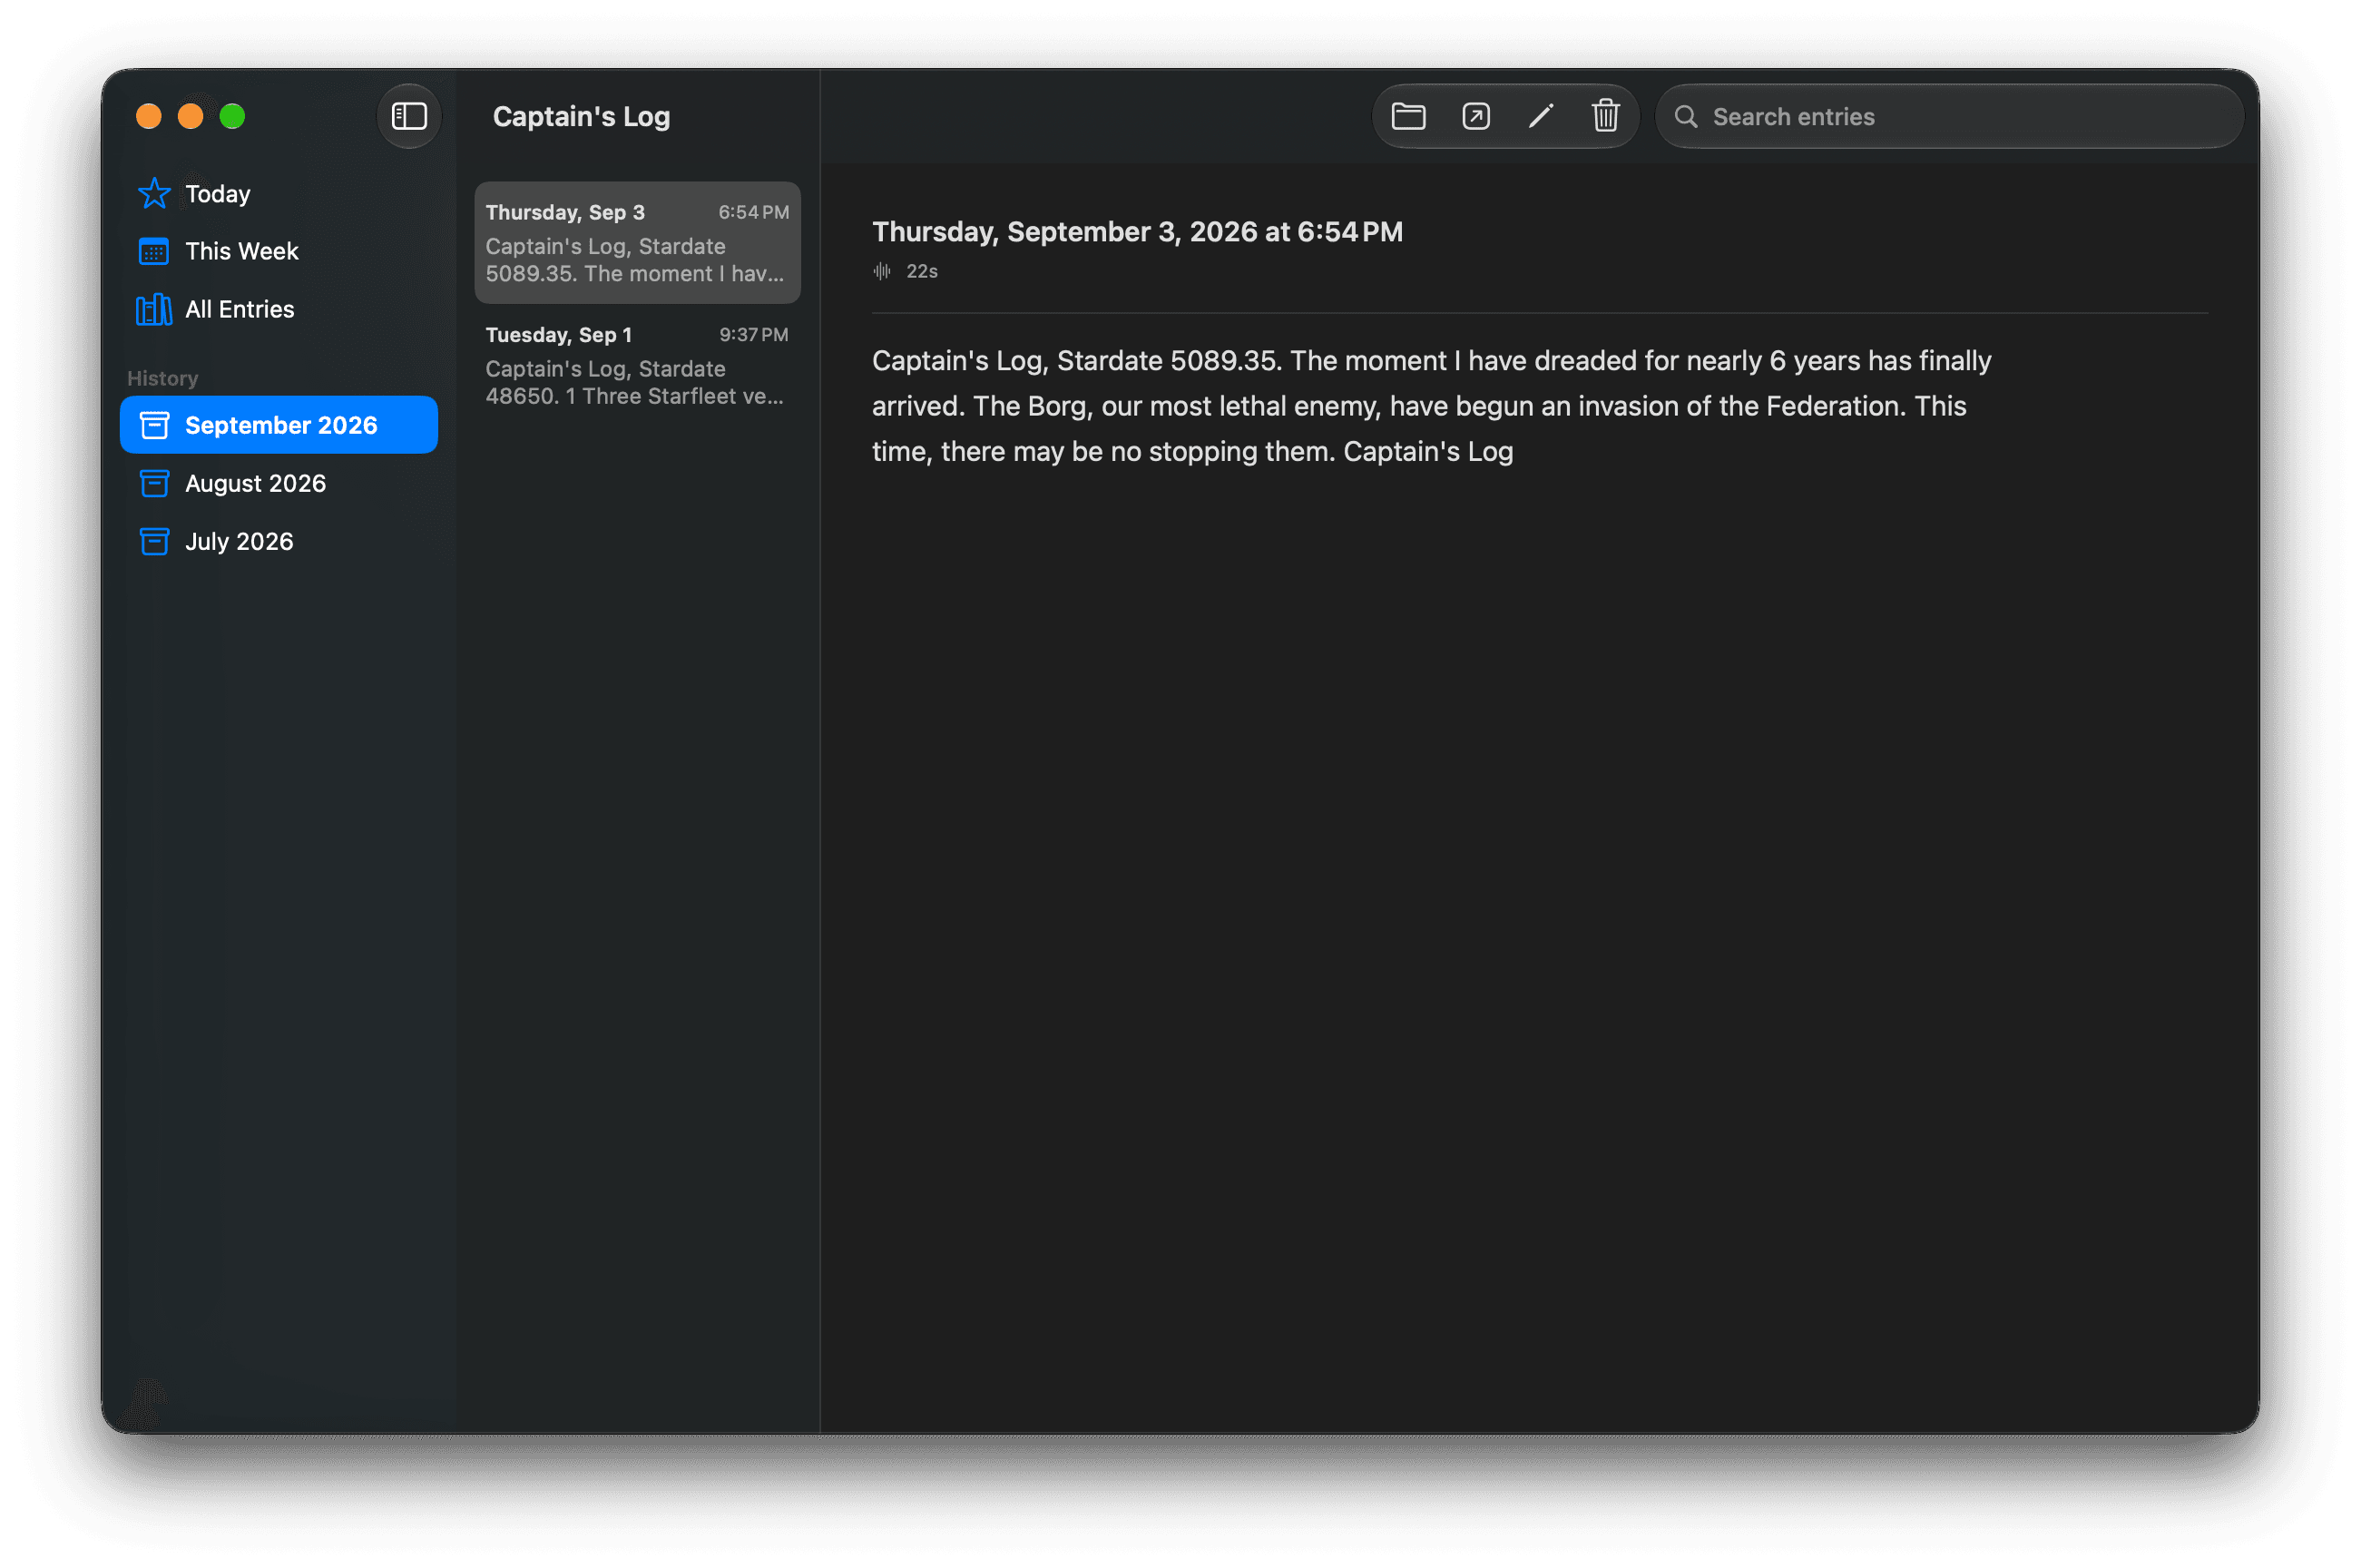This screenshot has height=1568, width=2361.
Task: Click the pencil edit icon
Action: tap(1540, 117)
